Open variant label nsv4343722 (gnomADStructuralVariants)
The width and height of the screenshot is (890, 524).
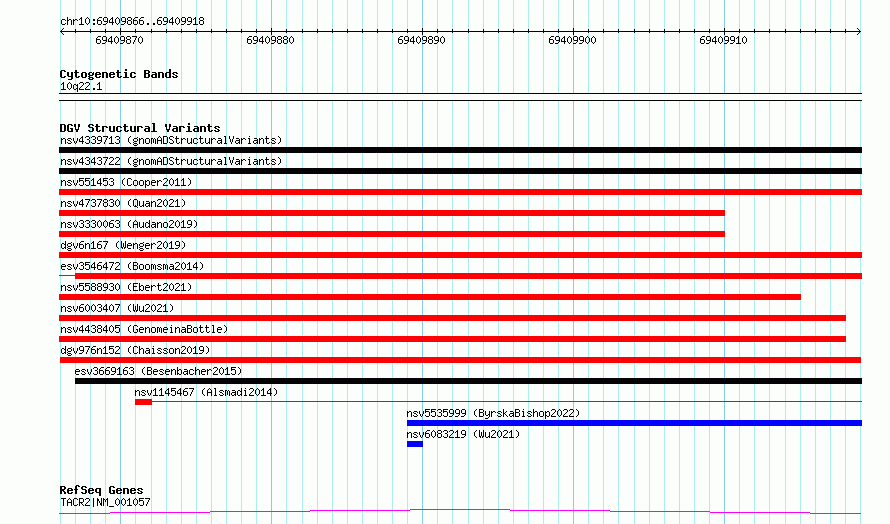[x=171, y=161]
